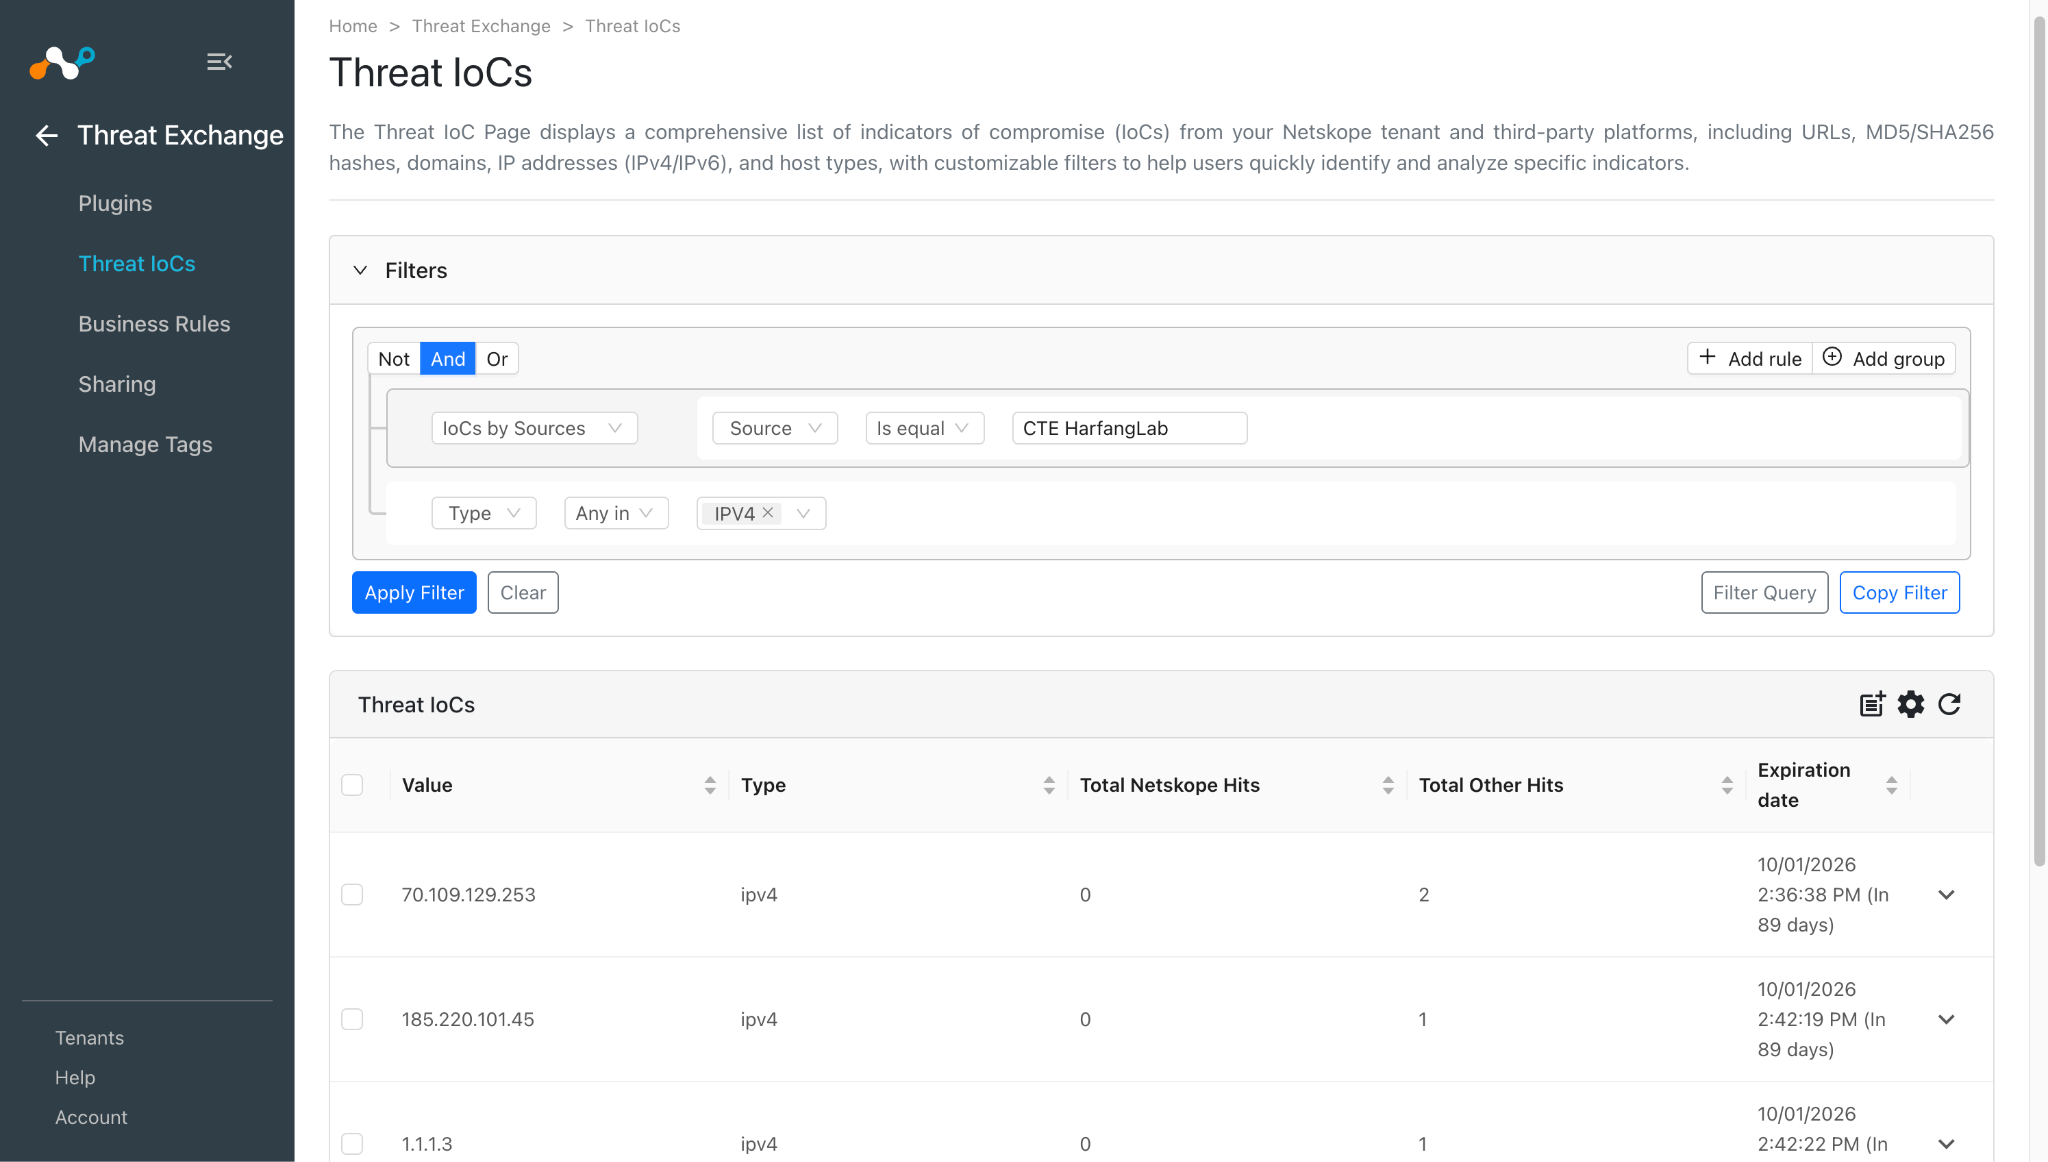This screenshot has height=1162, width=2048.
Task: Click the export IoCs list icon
Action: click(1872, 704)
